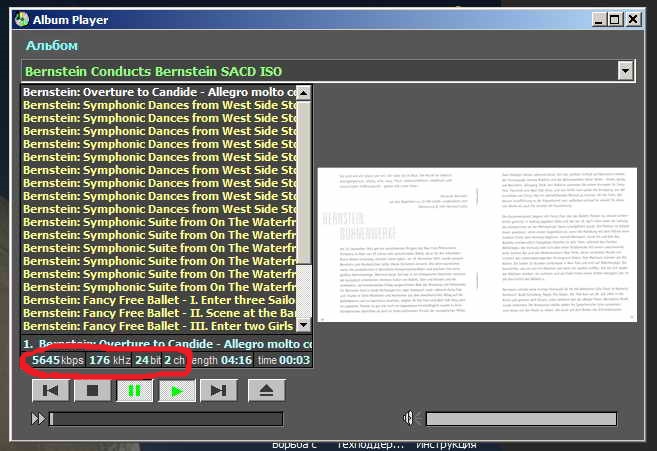This screenshot has height=451, width=657.
Task: Stop playback with the square button
Action: coord(93,391)
